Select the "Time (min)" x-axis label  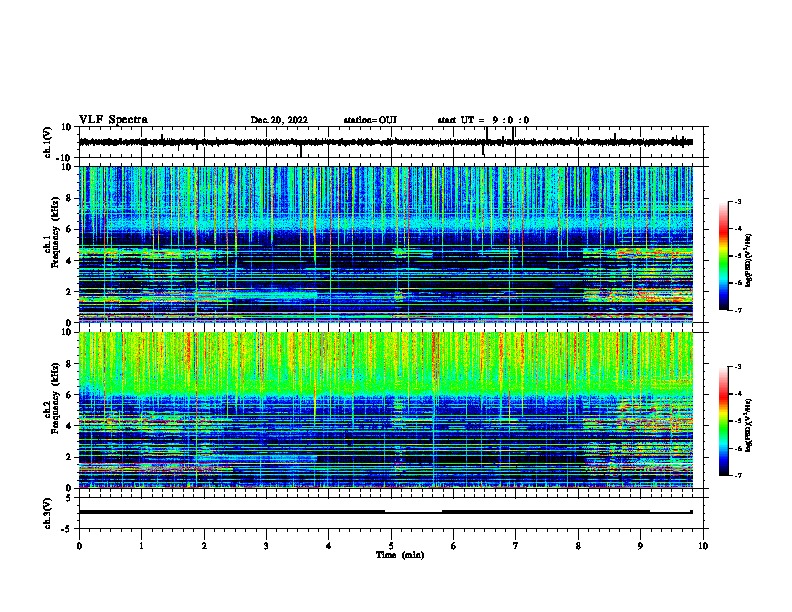pyautogui.click(x=400, y=555)
